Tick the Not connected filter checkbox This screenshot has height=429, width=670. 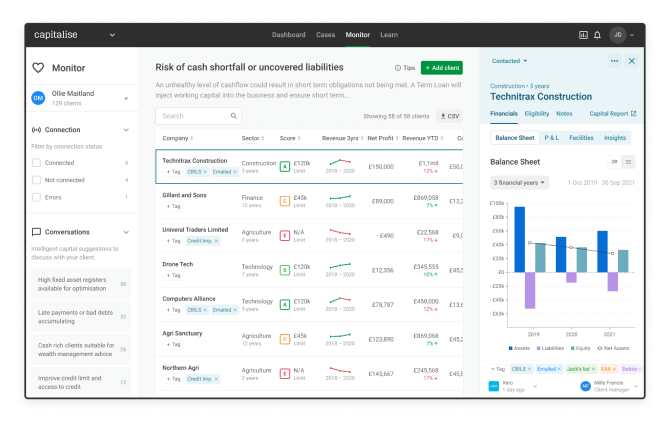(37, 180)
